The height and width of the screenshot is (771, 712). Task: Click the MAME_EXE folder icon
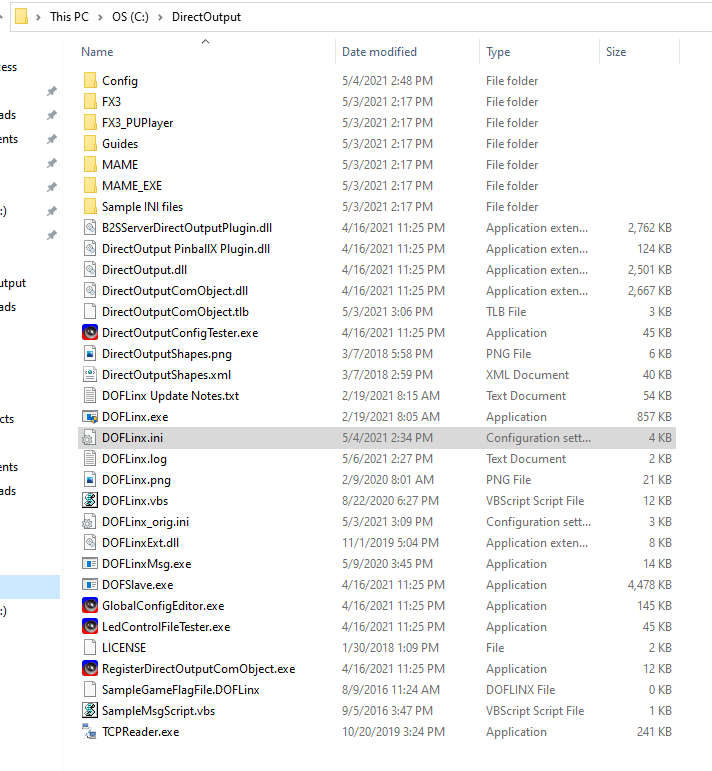(90, 186)
